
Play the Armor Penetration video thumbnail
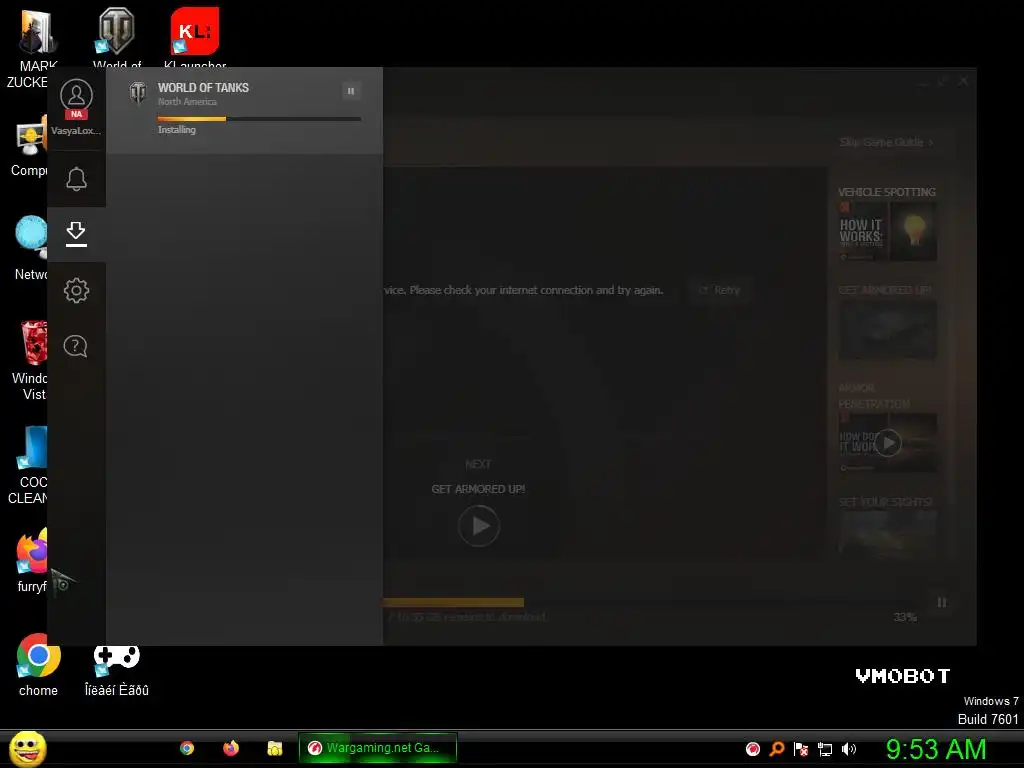click(x=888, y=443)
